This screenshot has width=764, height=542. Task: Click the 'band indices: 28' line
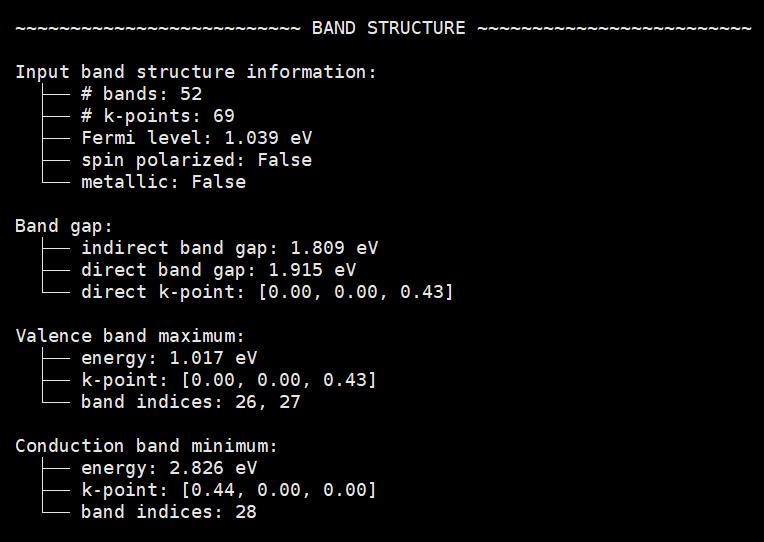[169, 512]
